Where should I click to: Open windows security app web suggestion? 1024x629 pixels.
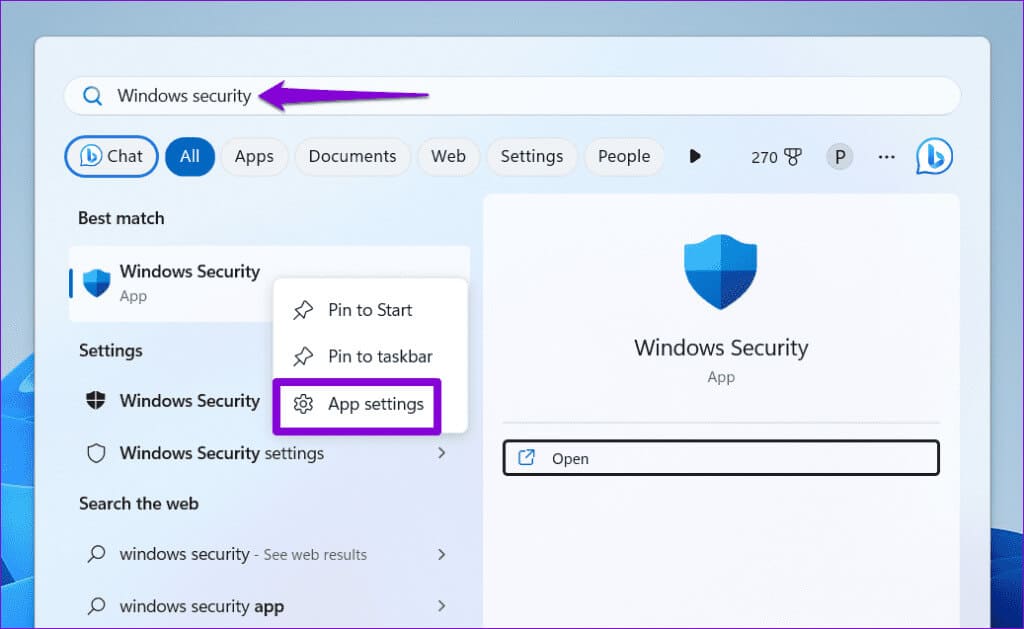pyautogui.click(x=269, y=606)
